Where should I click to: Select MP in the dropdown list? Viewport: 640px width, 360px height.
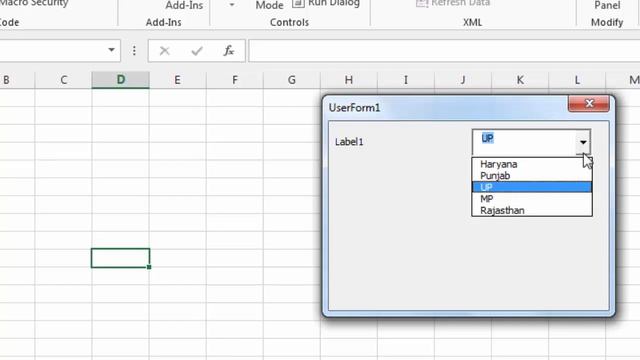[532, 199]
